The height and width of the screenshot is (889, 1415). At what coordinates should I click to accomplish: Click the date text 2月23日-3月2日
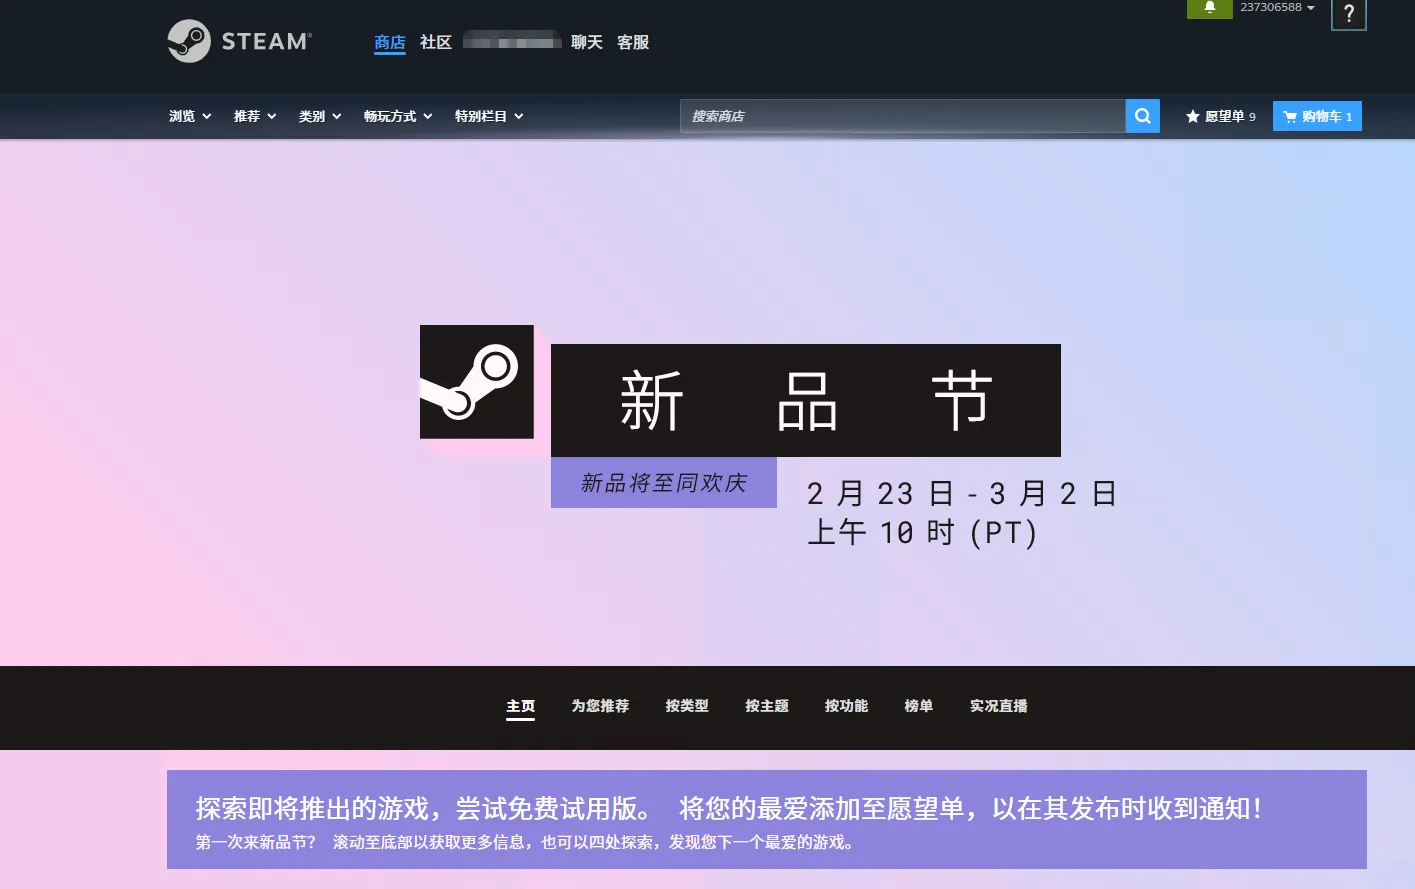click(x=962, y=494)
